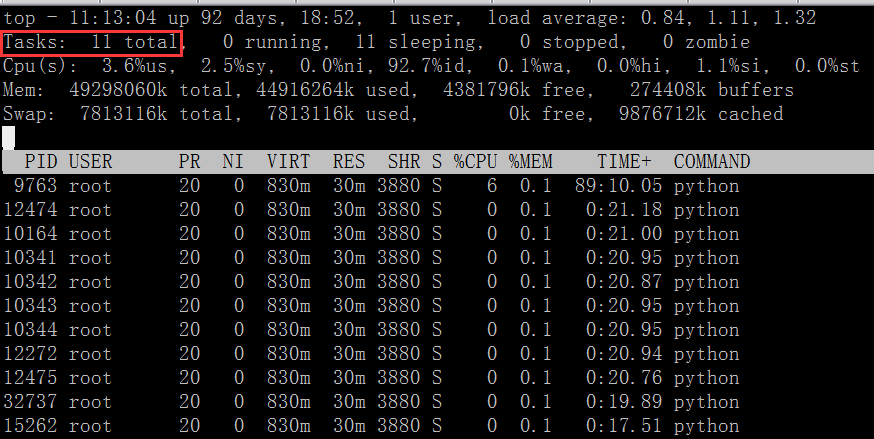874x439 pixels.
Task: Click the root user in PID 32737 row
Action: tap(90, 402)
